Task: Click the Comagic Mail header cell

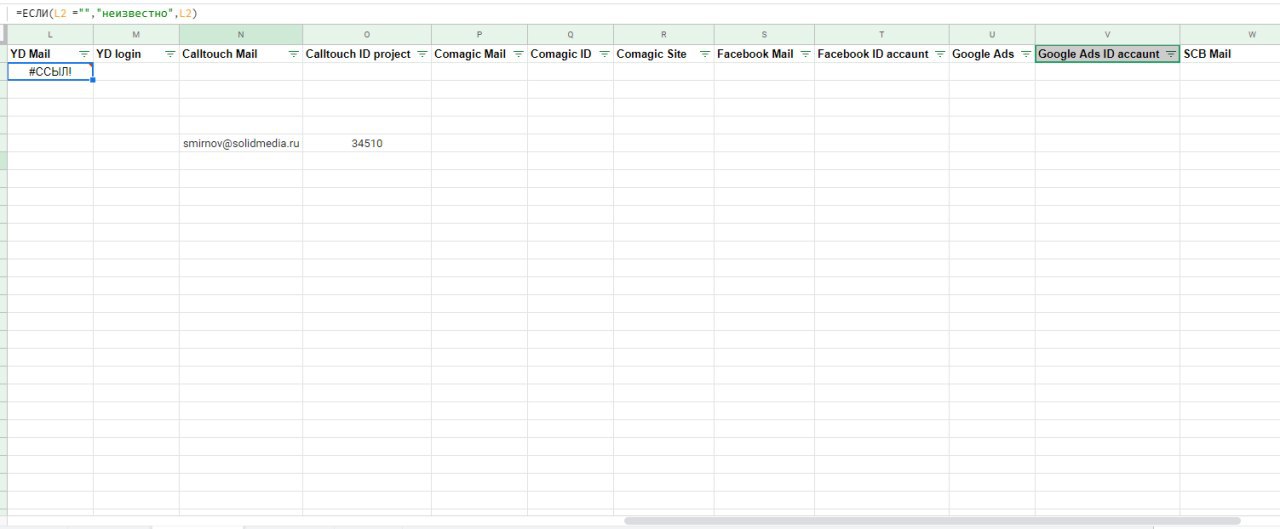Action: point(479,54)
